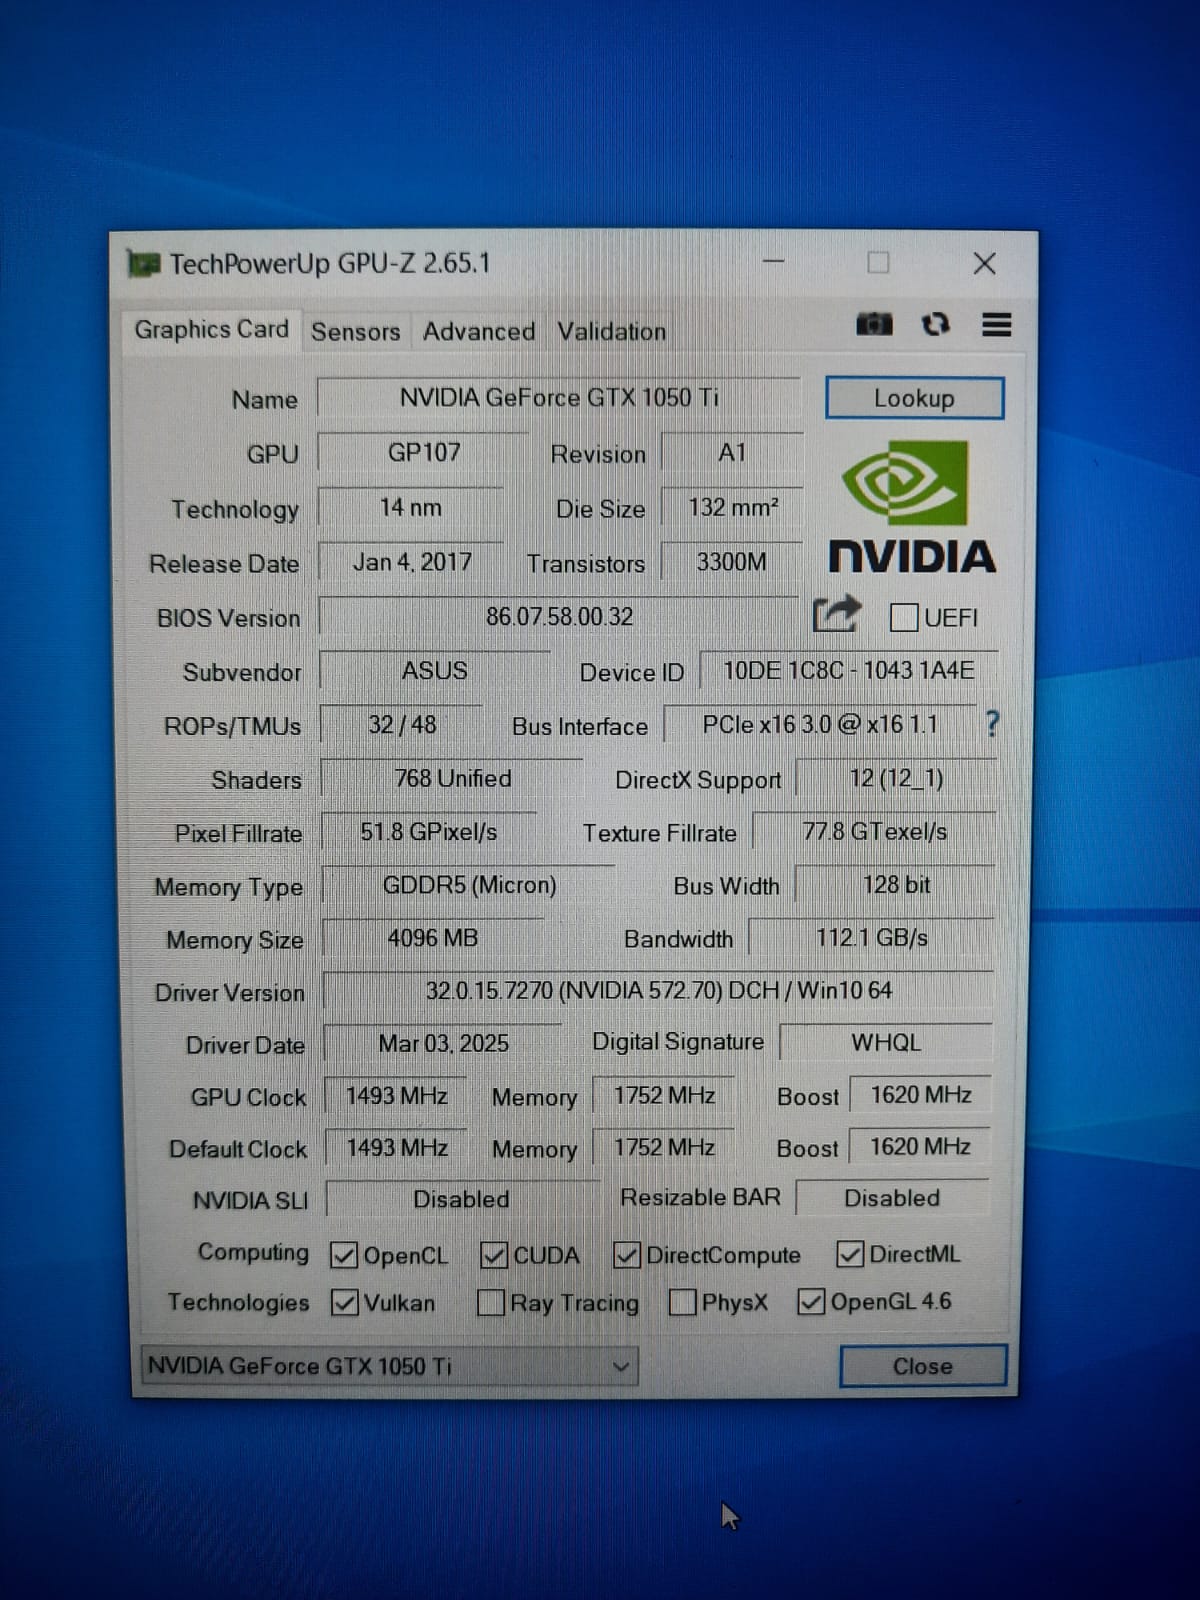Click the Bus Width value 128 bit
The width and height of the screenshot is (1200, 1600).
pyautogui.click(x=896, y=885)
